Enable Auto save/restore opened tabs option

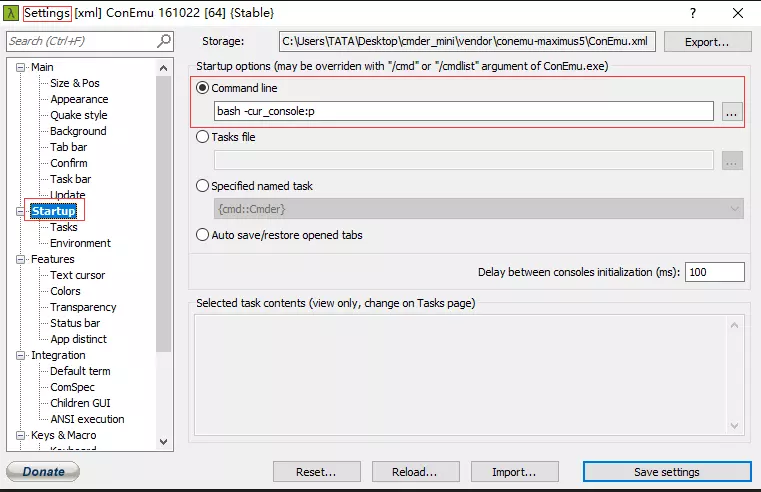(x=202, y=235)
